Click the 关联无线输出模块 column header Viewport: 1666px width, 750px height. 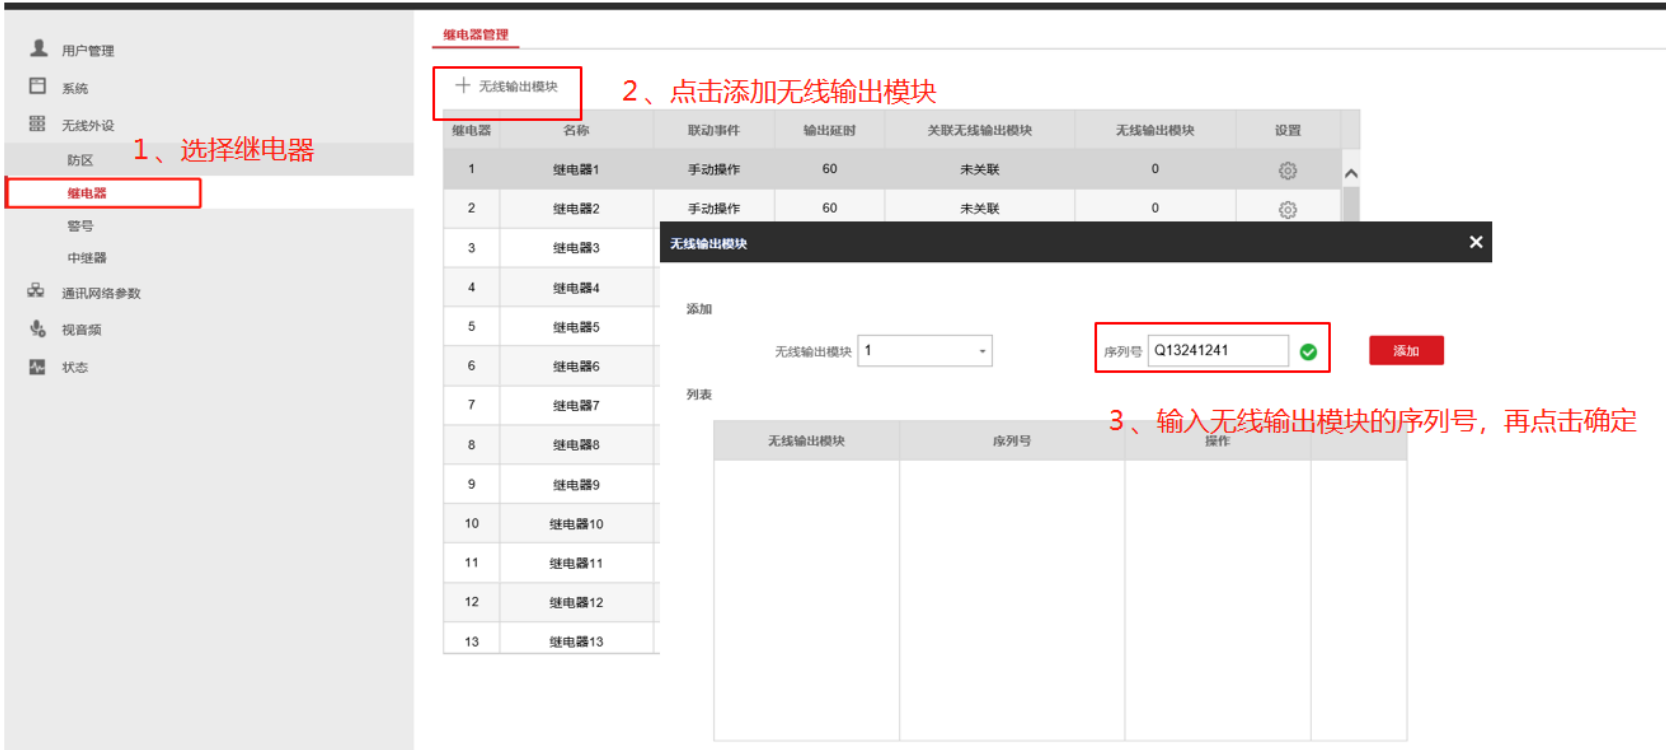tap(979, 130)
